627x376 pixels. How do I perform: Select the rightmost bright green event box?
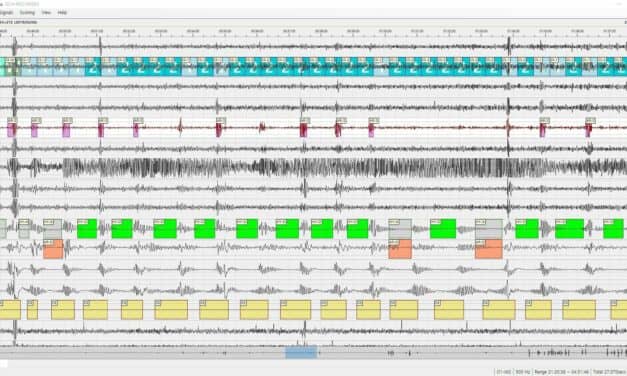tap(613, 228)
